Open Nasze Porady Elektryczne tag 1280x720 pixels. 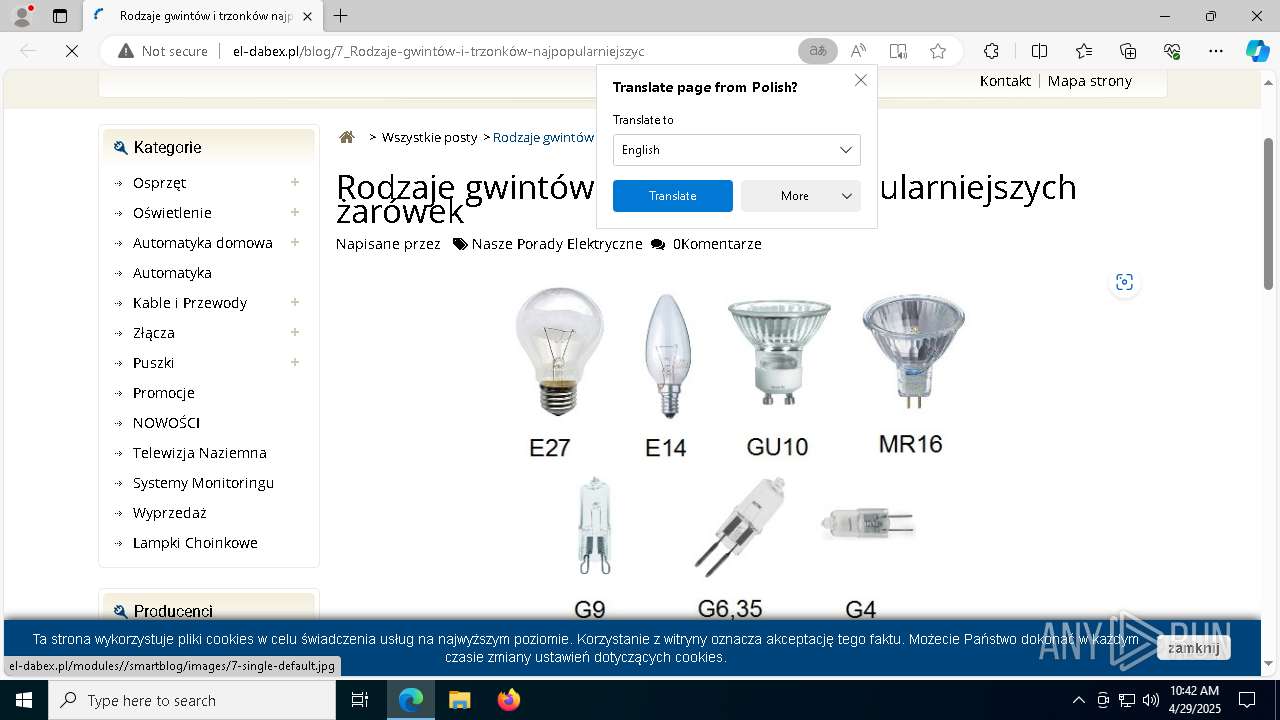557,244
